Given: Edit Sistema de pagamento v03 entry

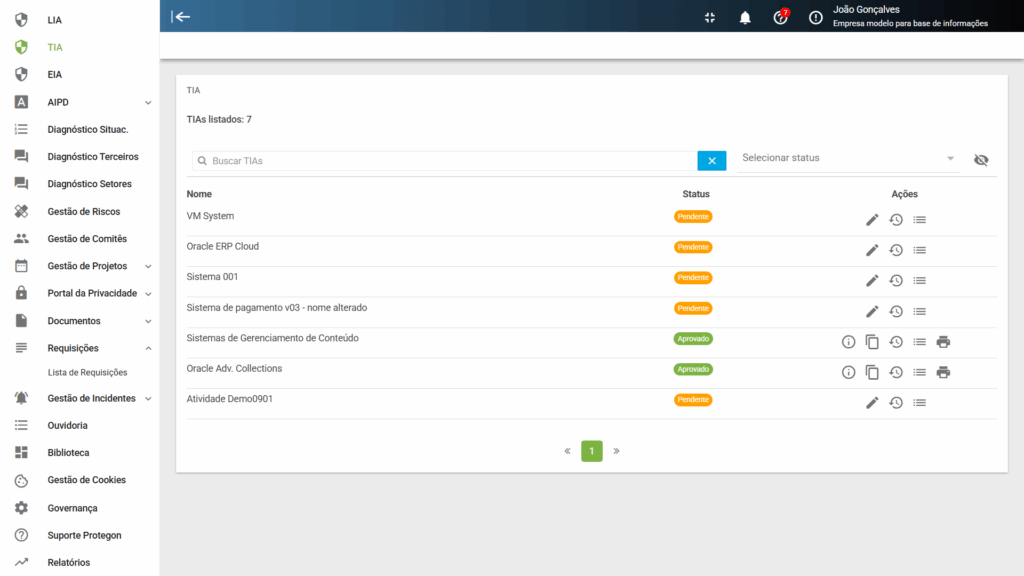Looking at the screenshot, I should 872,312.
